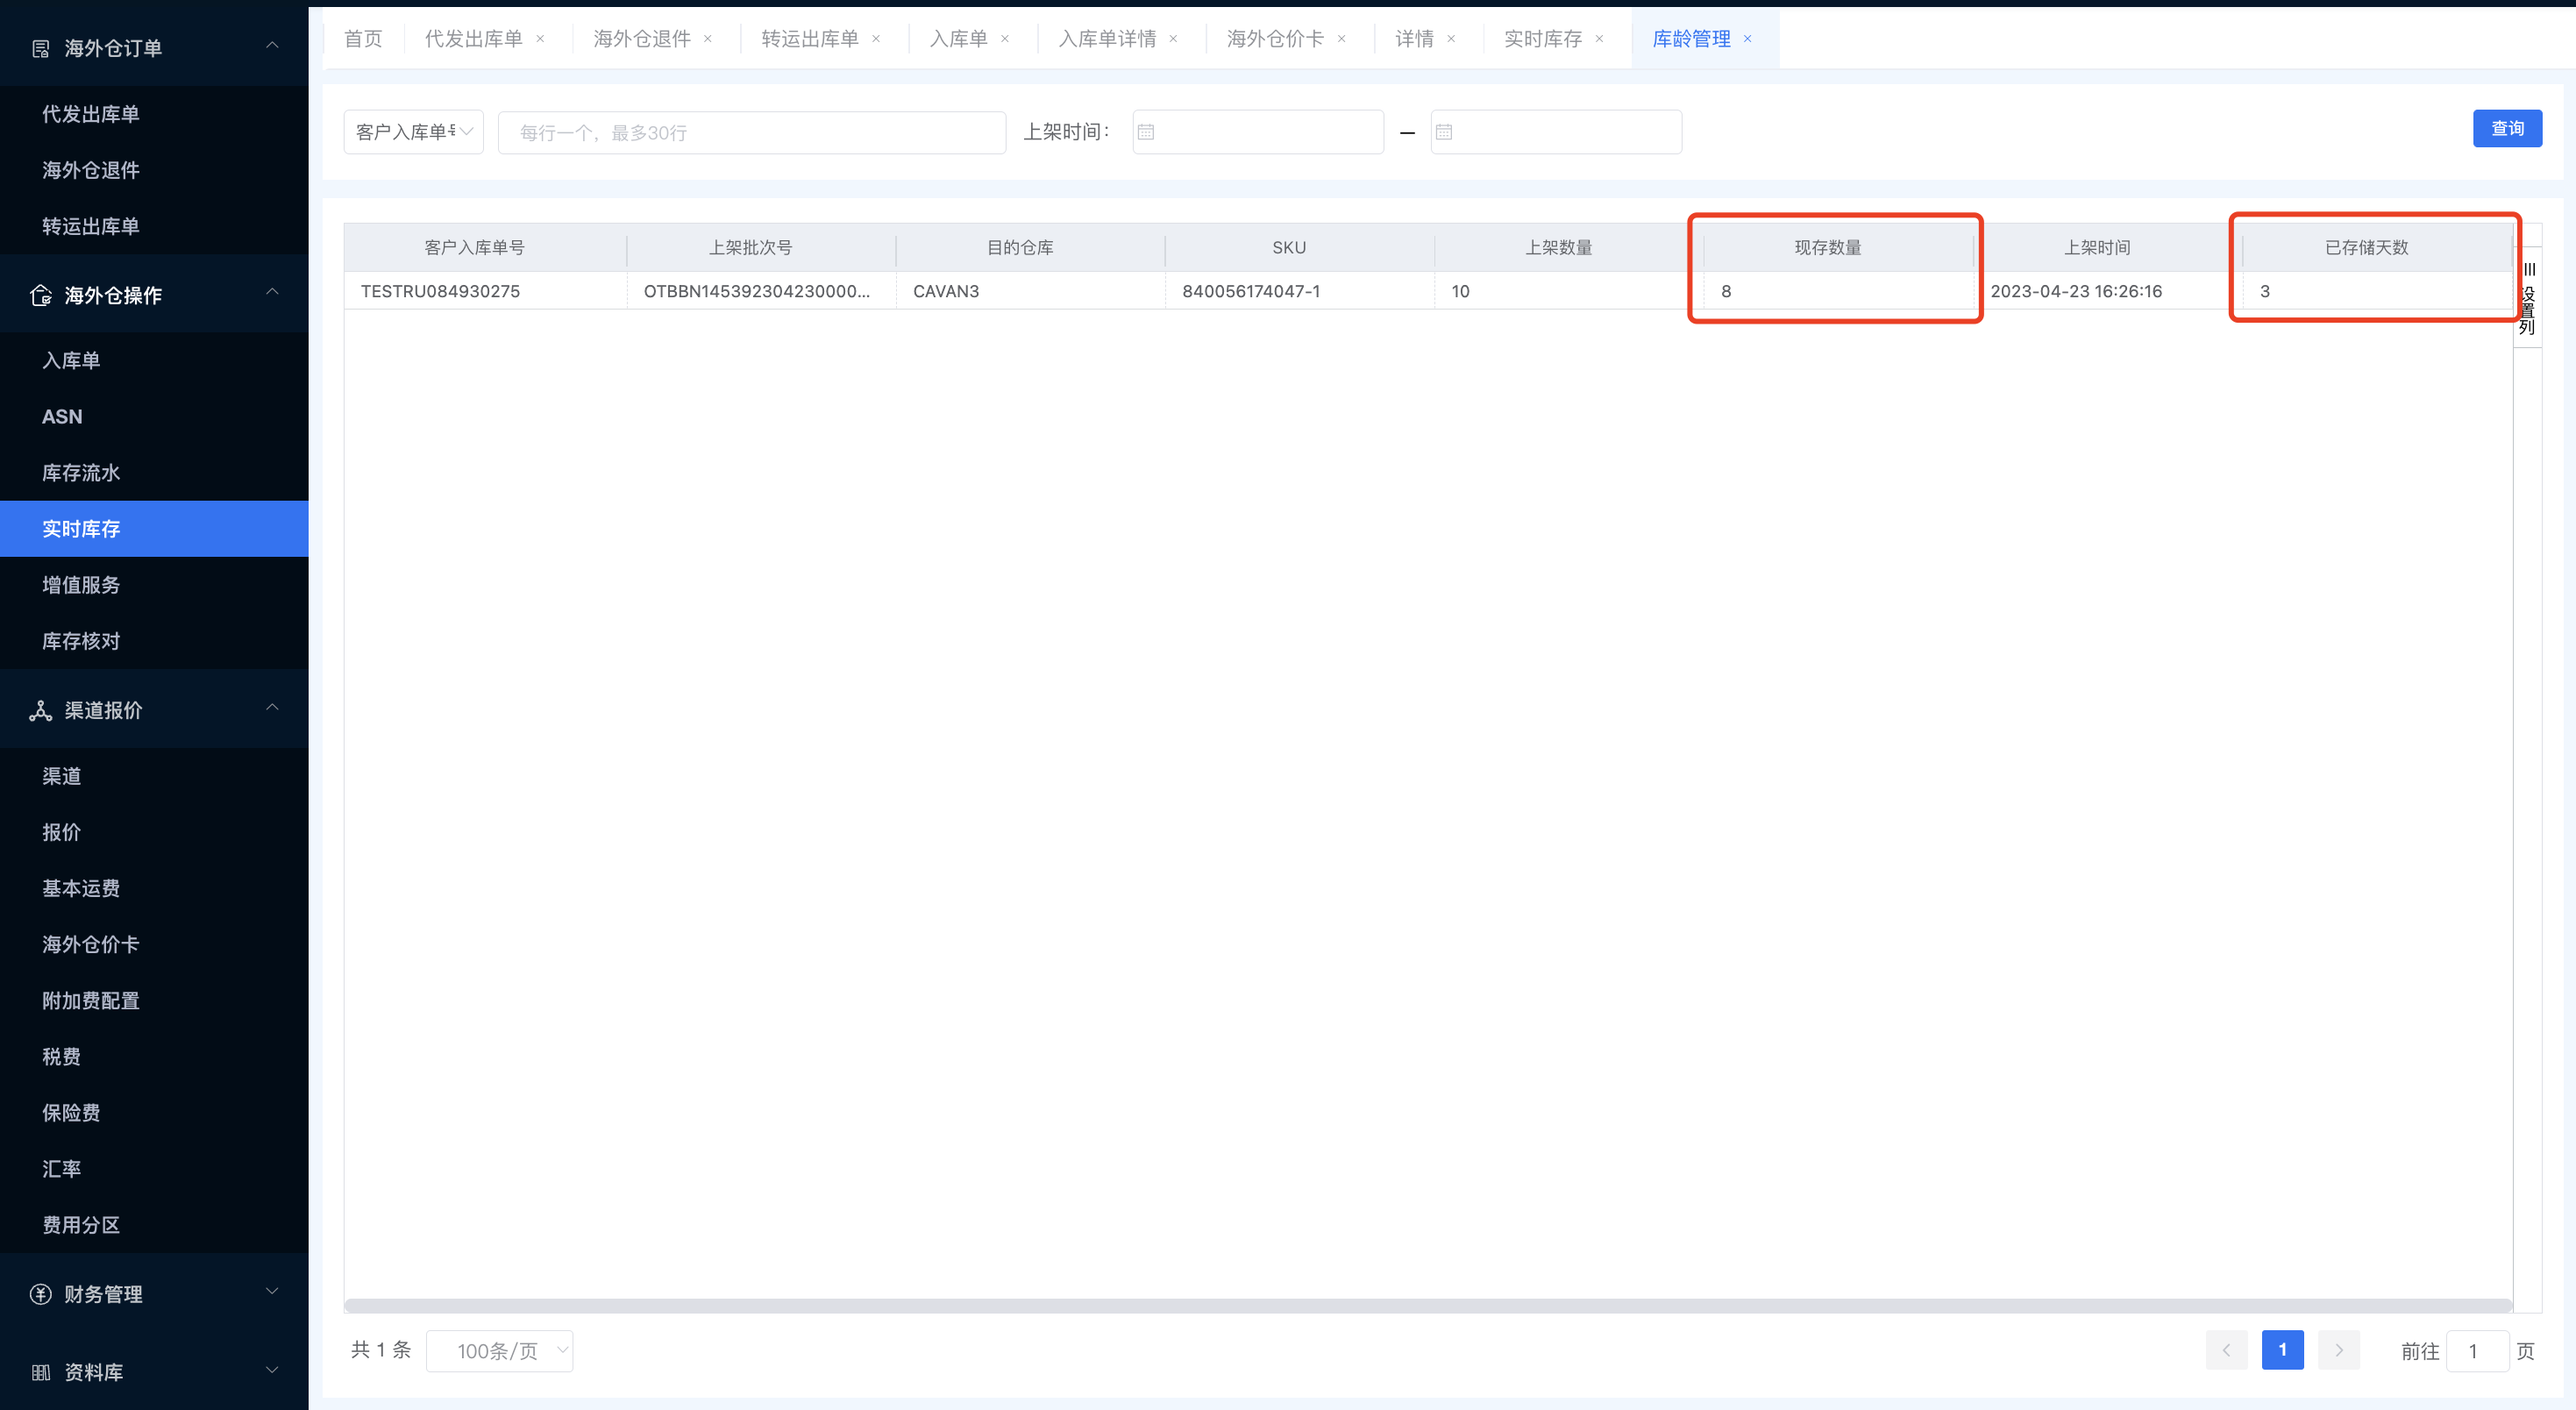Switch to the 入库单详情 tab

click(x=1107, y=39)
